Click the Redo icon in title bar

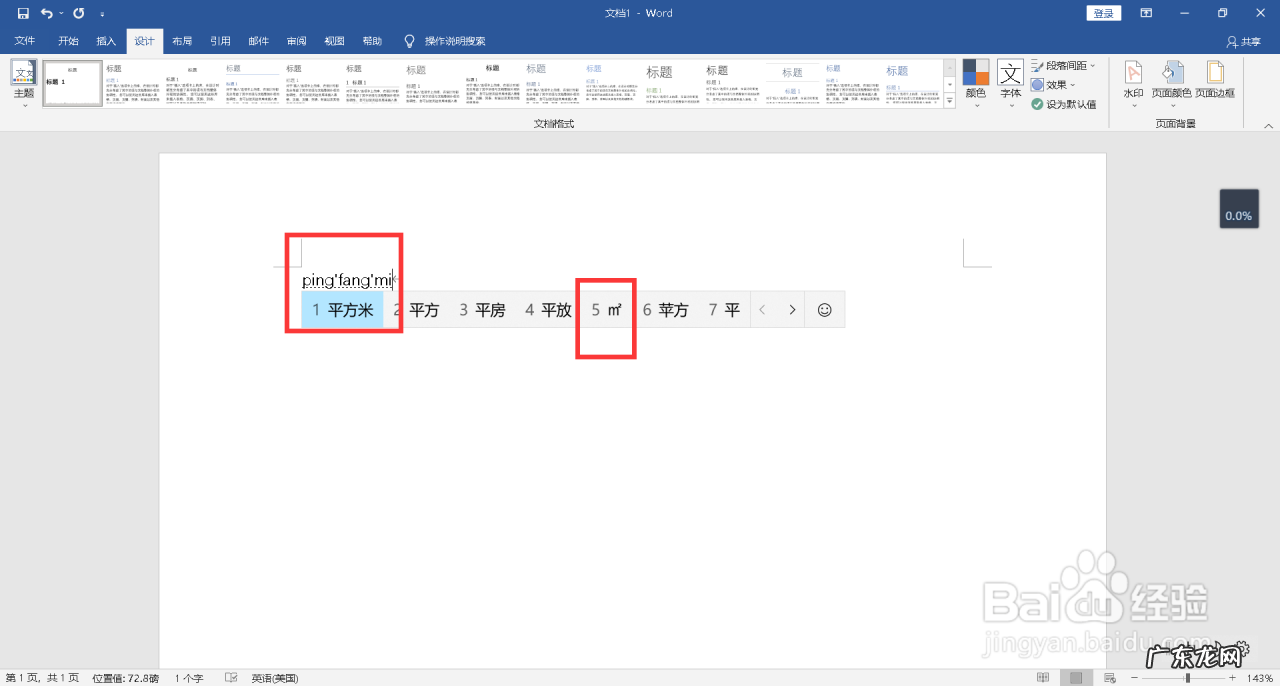point(78,13)
